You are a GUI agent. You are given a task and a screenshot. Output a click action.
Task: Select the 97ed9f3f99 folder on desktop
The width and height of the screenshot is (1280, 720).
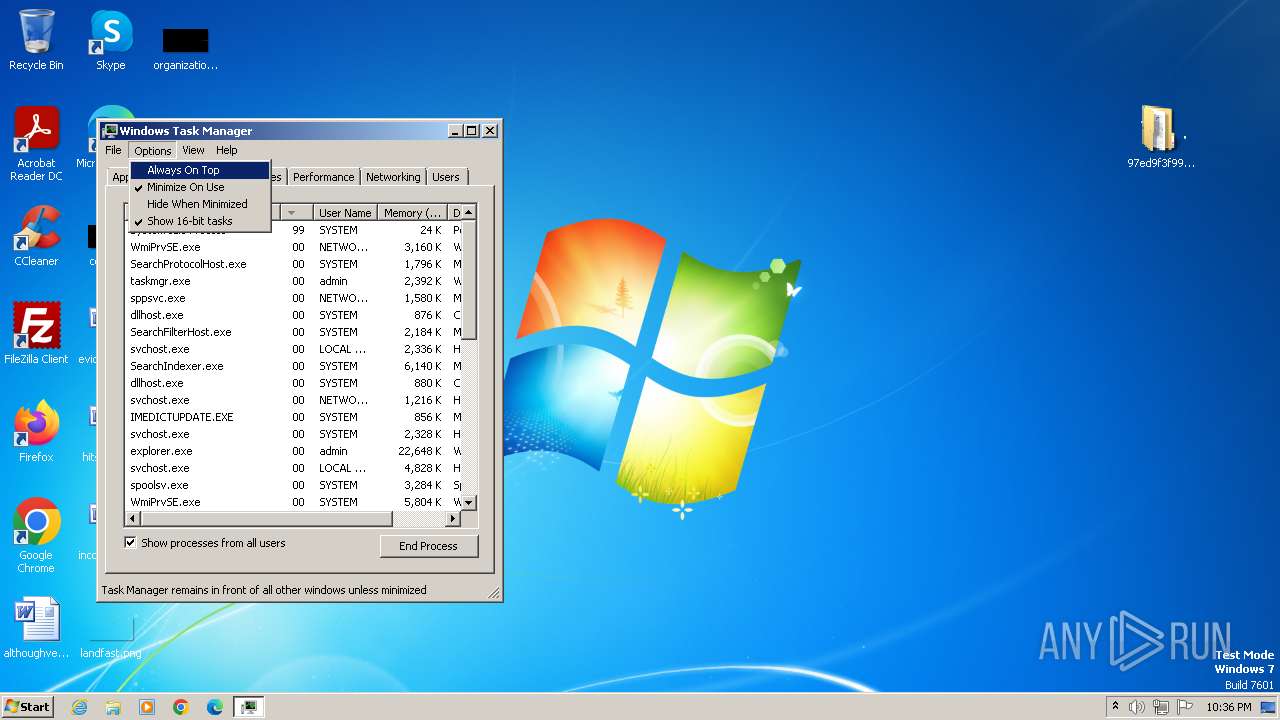1160,137
